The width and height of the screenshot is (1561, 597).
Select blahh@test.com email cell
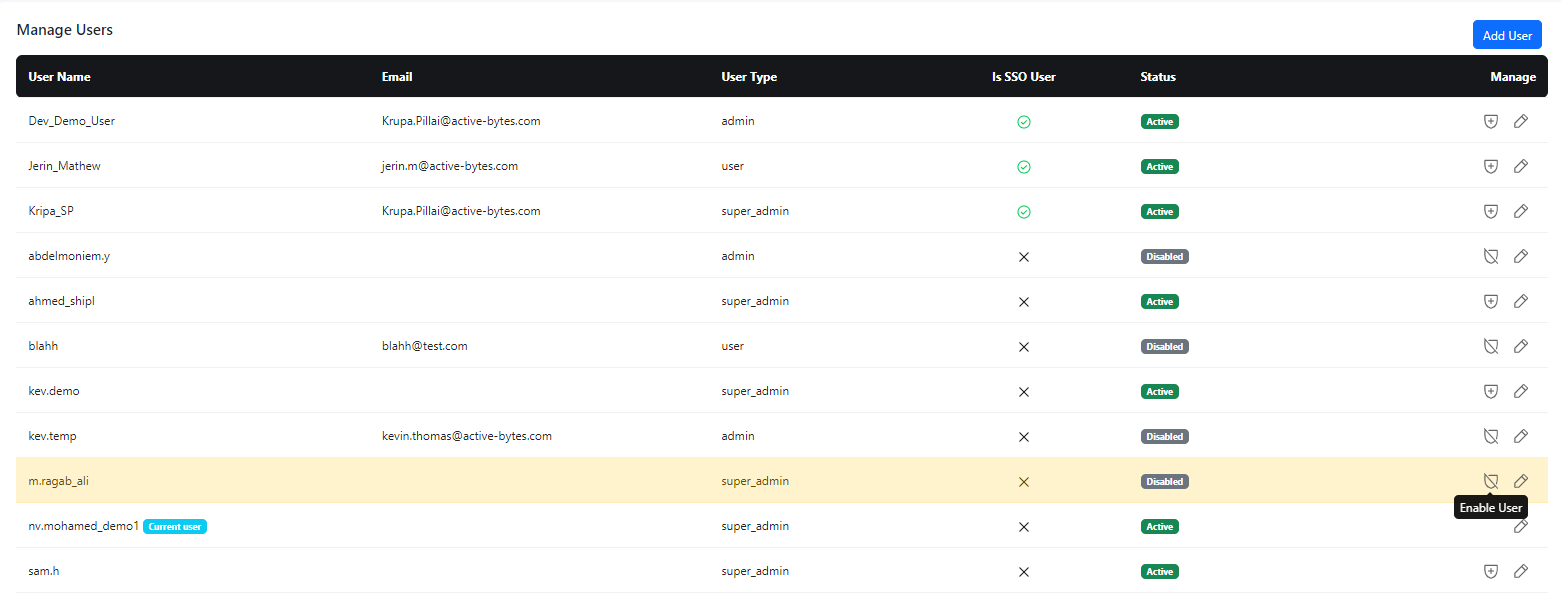425,346
